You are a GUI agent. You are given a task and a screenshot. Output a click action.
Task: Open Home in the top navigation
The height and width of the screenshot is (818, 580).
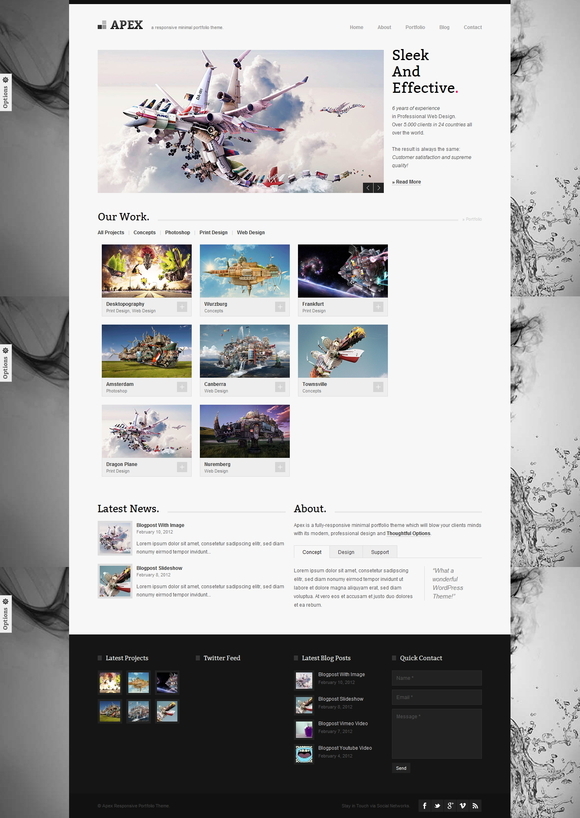click(x=356, y=27)
